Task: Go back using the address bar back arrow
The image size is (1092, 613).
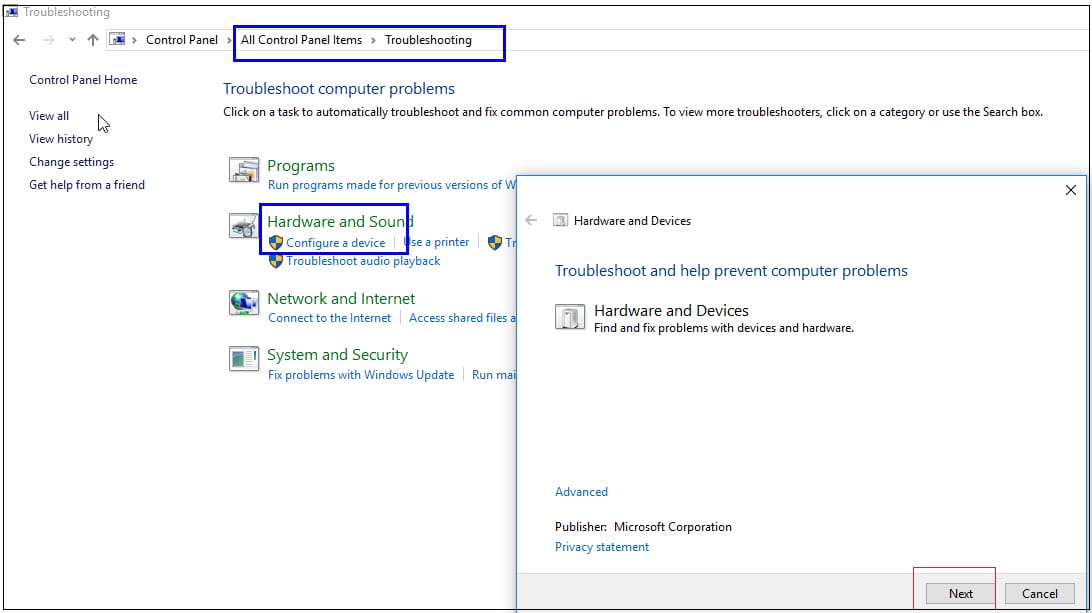Action: (19, 40)
